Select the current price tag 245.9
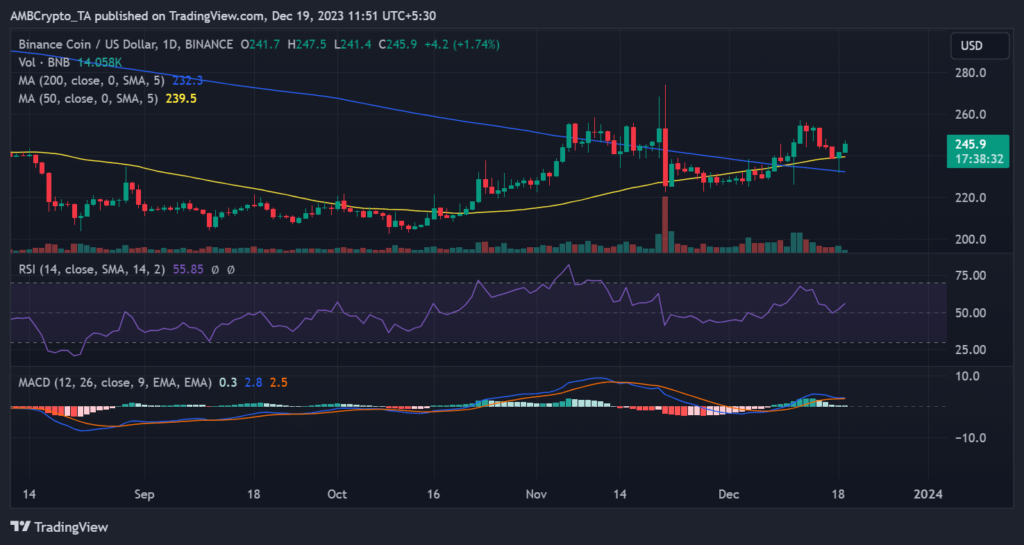The height and width of the screenshot is (545, 1024). click(971, 144)
